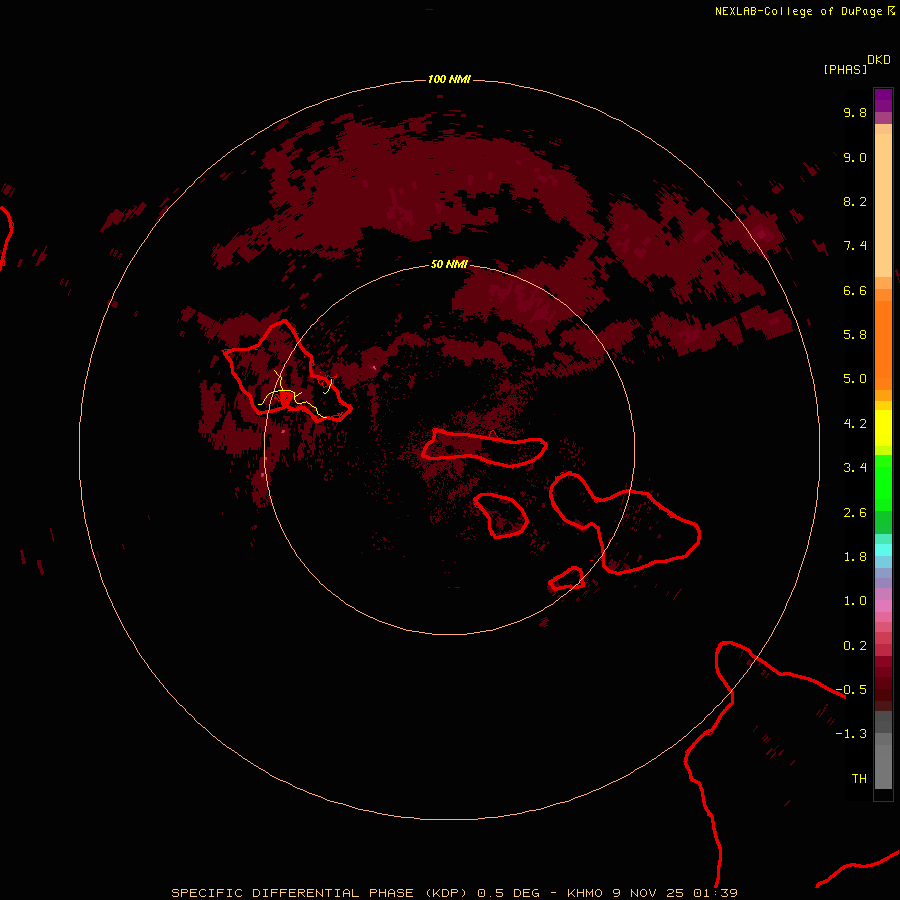Click the small Lanai island outline
900x900 pixels.
[x=501, y=515]
